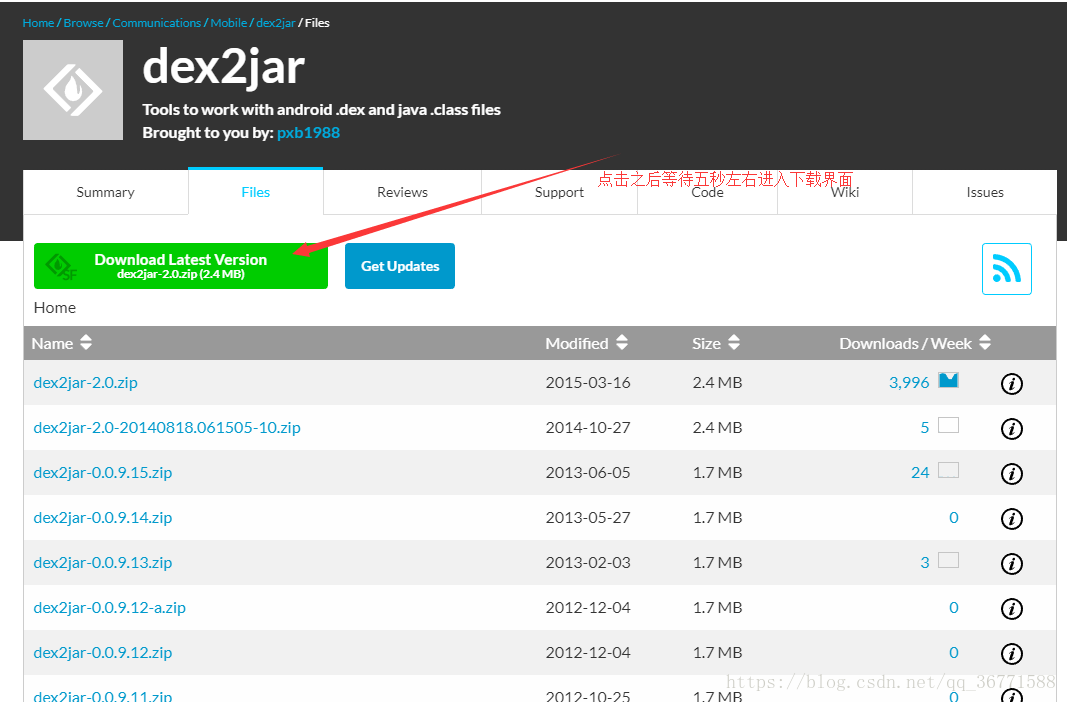
Task: Download dex2jar-0.0.9.15.zip link
Action: coord(103,472)
